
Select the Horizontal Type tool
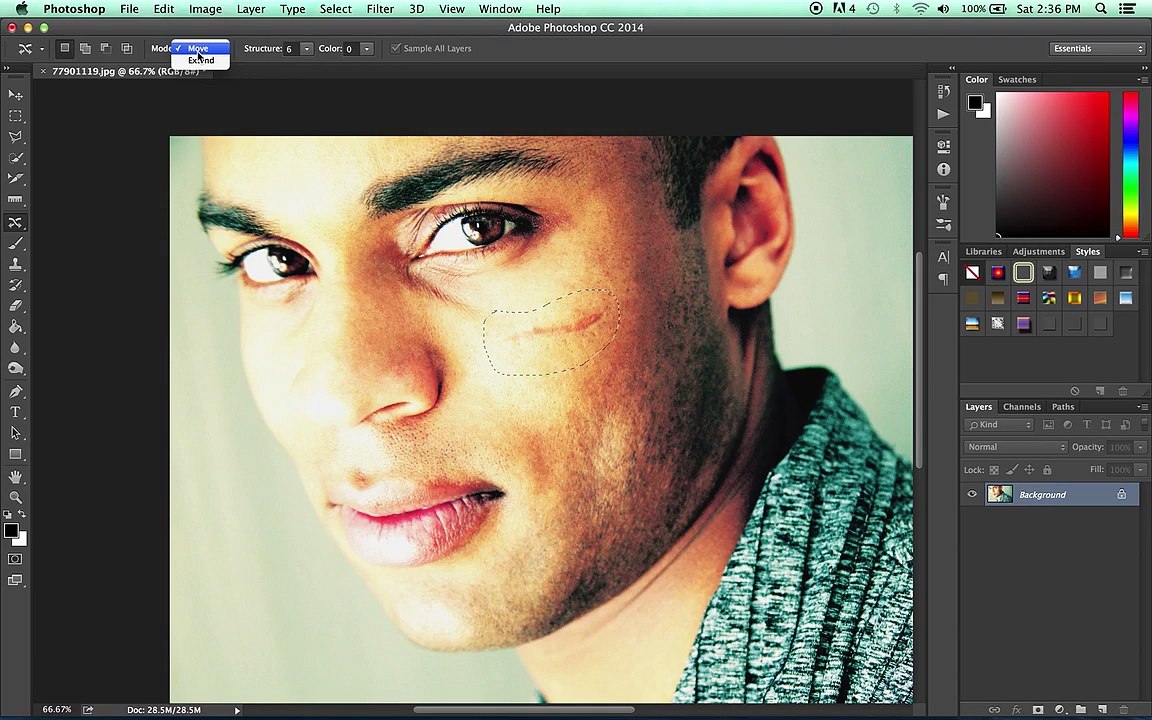pyautogui.click(x=15, y=412)
